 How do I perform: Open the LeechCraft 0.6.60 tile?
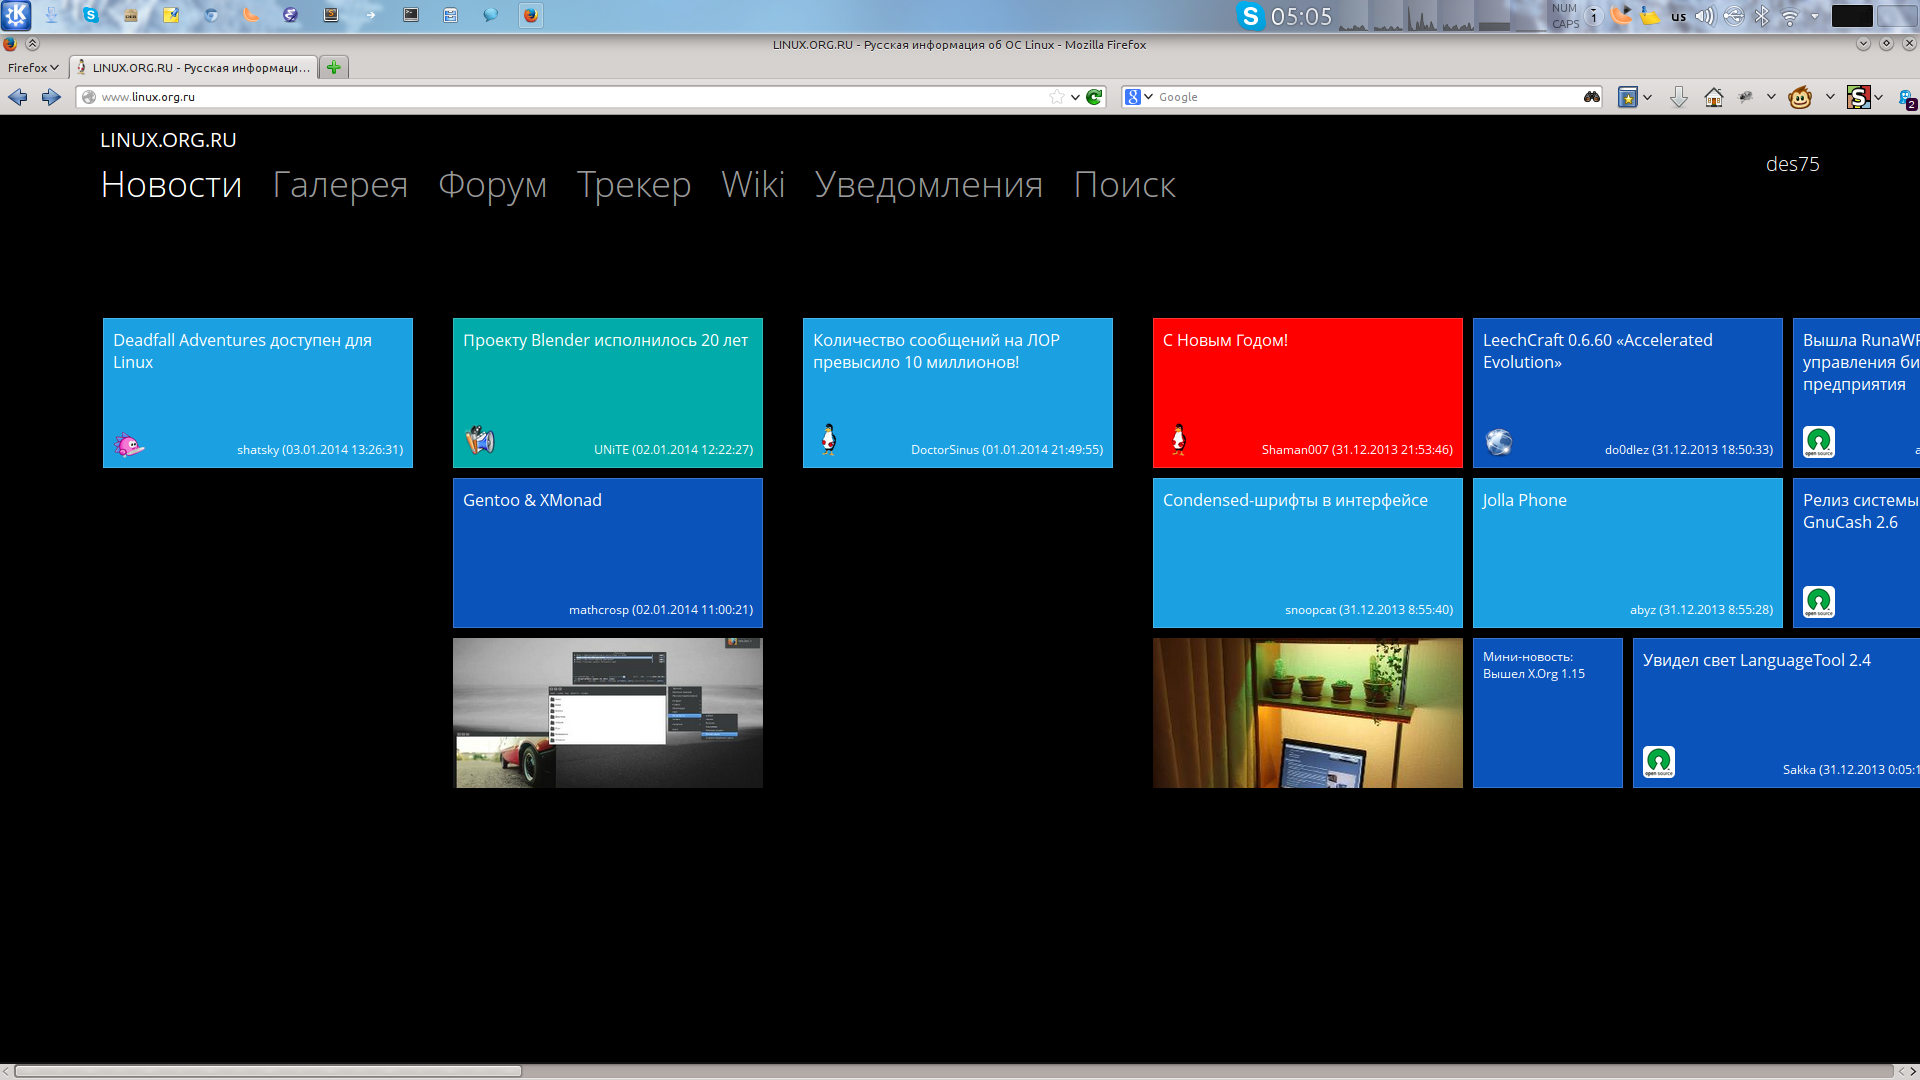point(1628,393)
